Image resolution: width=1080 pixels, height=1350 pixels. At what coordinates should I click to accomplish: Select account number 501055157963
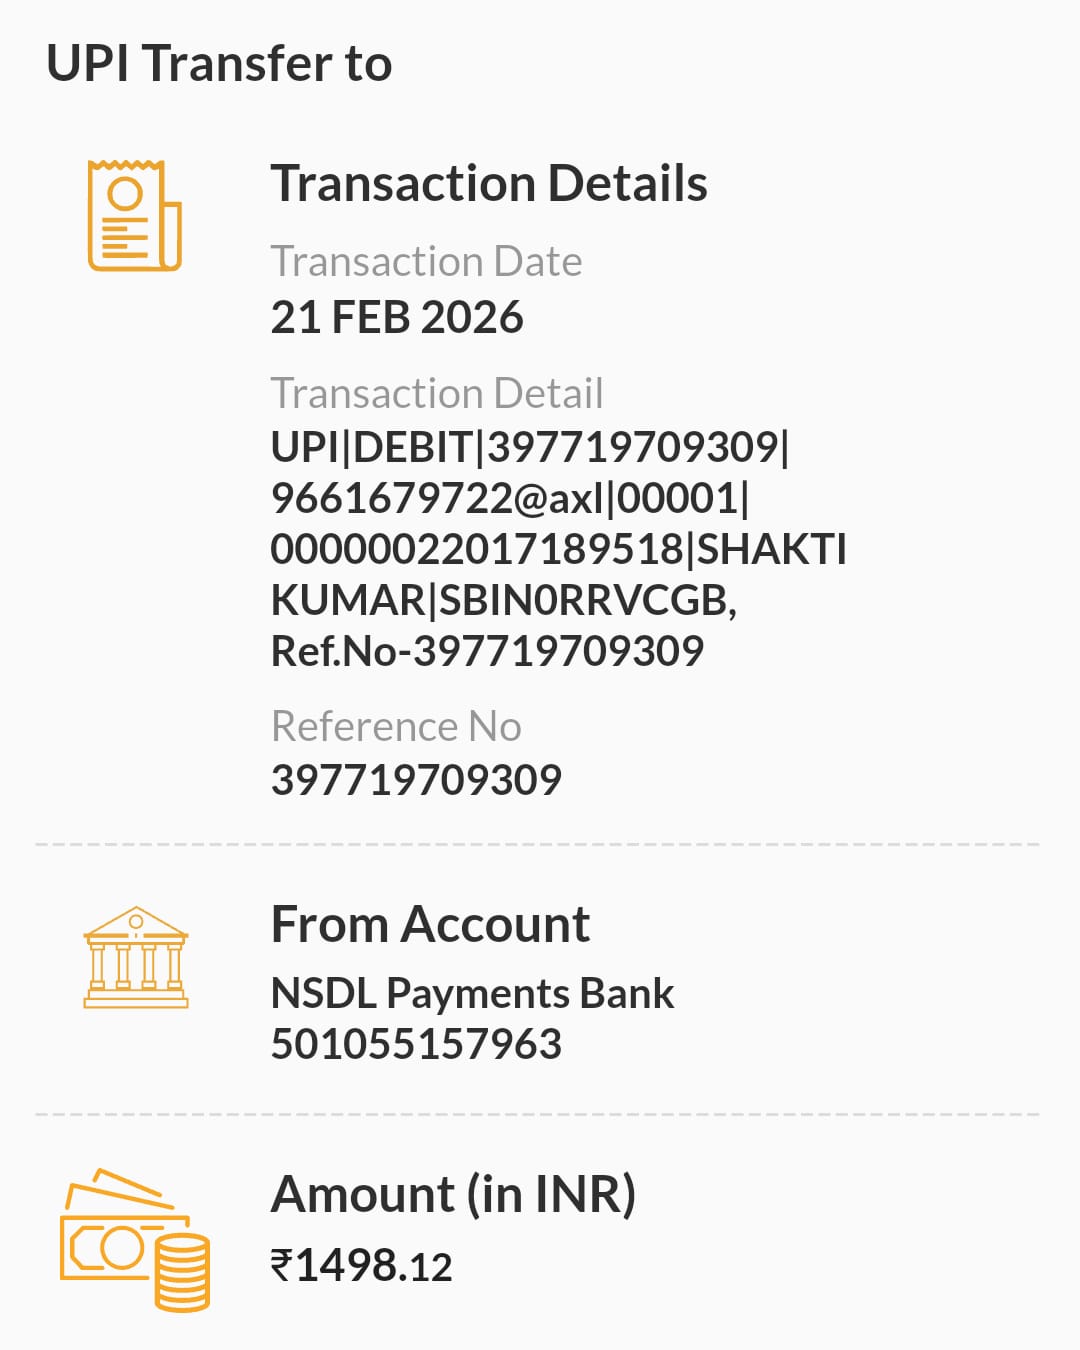(x=416, y=1044)
